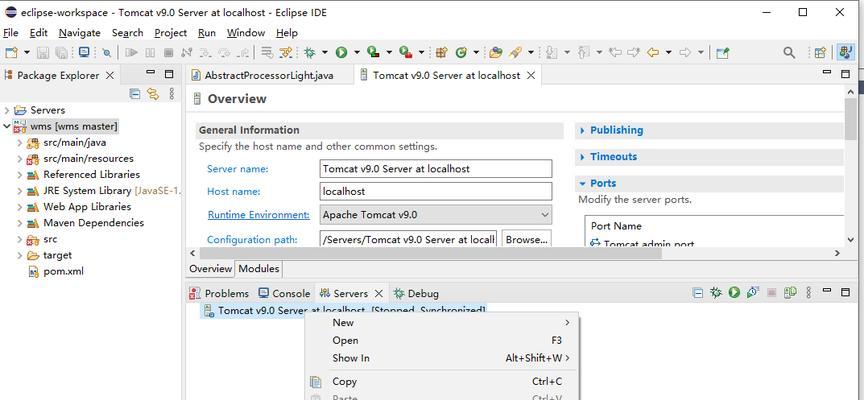Image resolution: width=864 pixels, height=400 pixels.
Task: Click the Browse... button for Configuration path
Action: [x=527, y=240]
